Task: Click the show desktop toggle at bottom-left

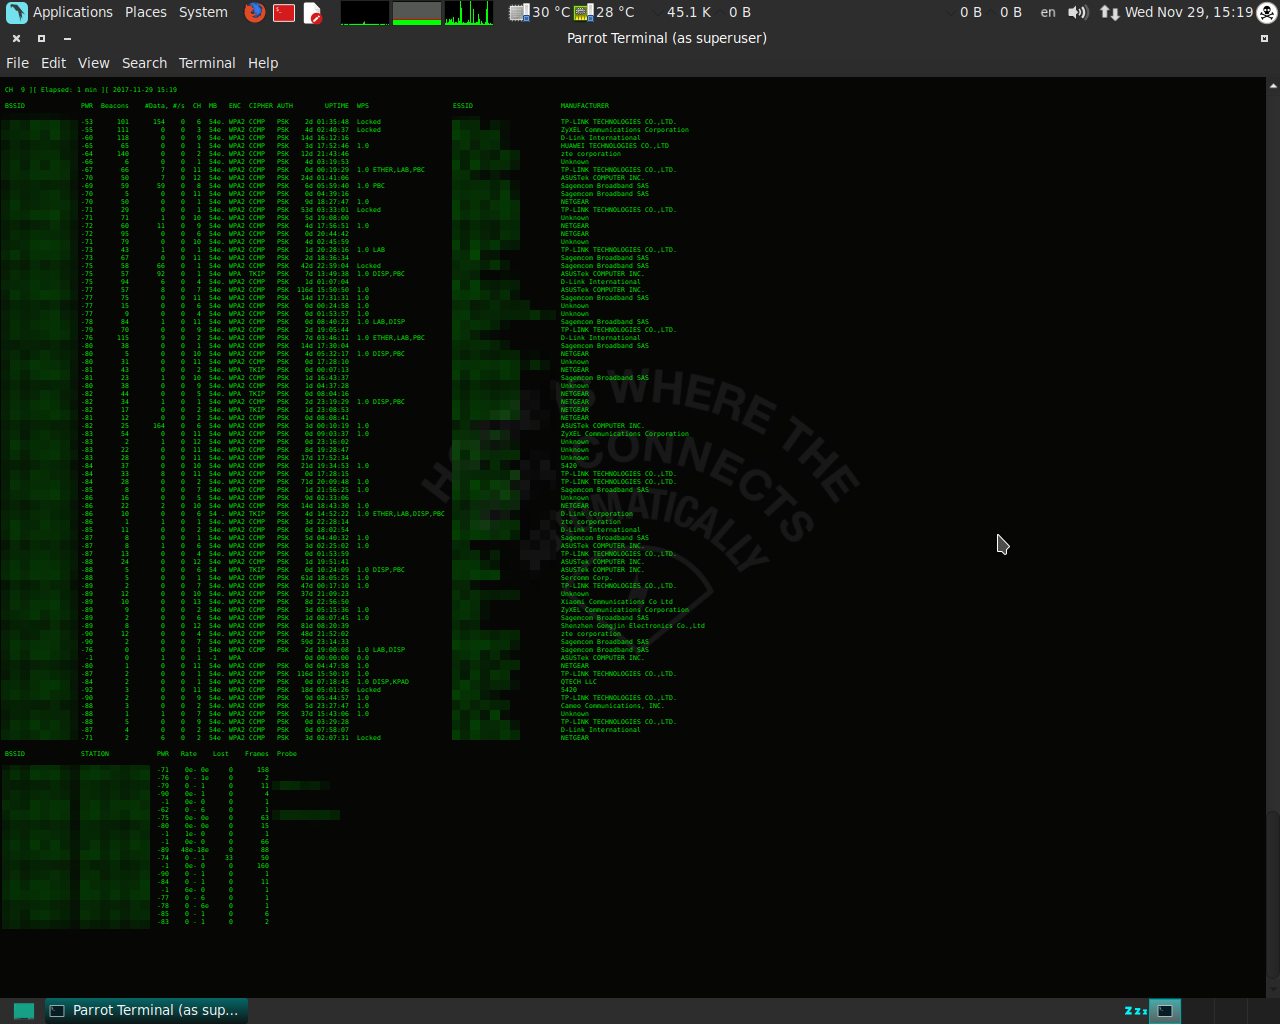Action: [x=22, y=1011]
